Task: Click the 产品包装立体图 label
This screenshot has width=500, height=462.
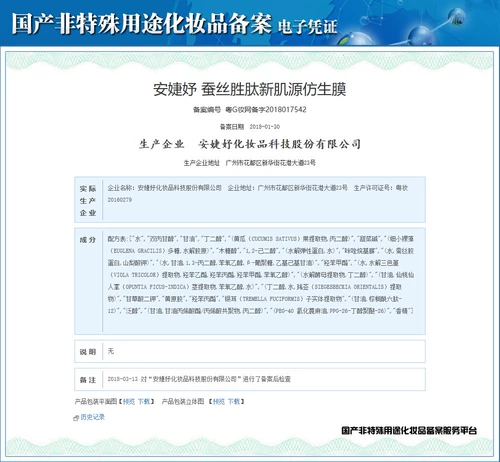Action: [183, 401]
